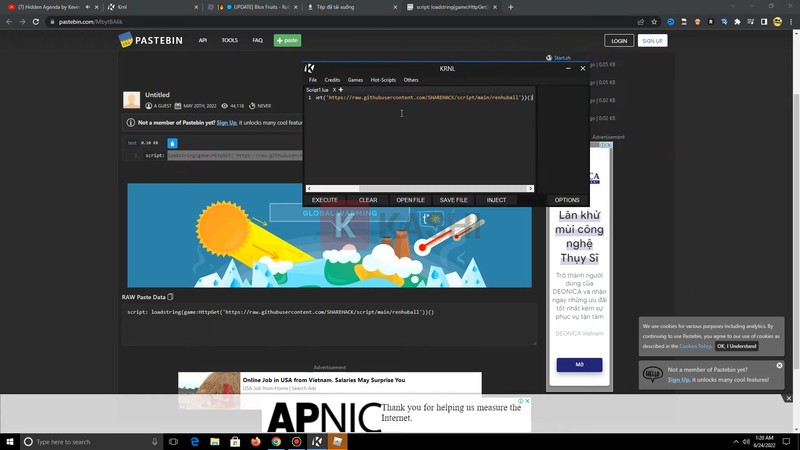Image resolution: width=800 pixels, height=450 pixels.
Task: Click the INJECT button
Action: [x=496, y=200]
